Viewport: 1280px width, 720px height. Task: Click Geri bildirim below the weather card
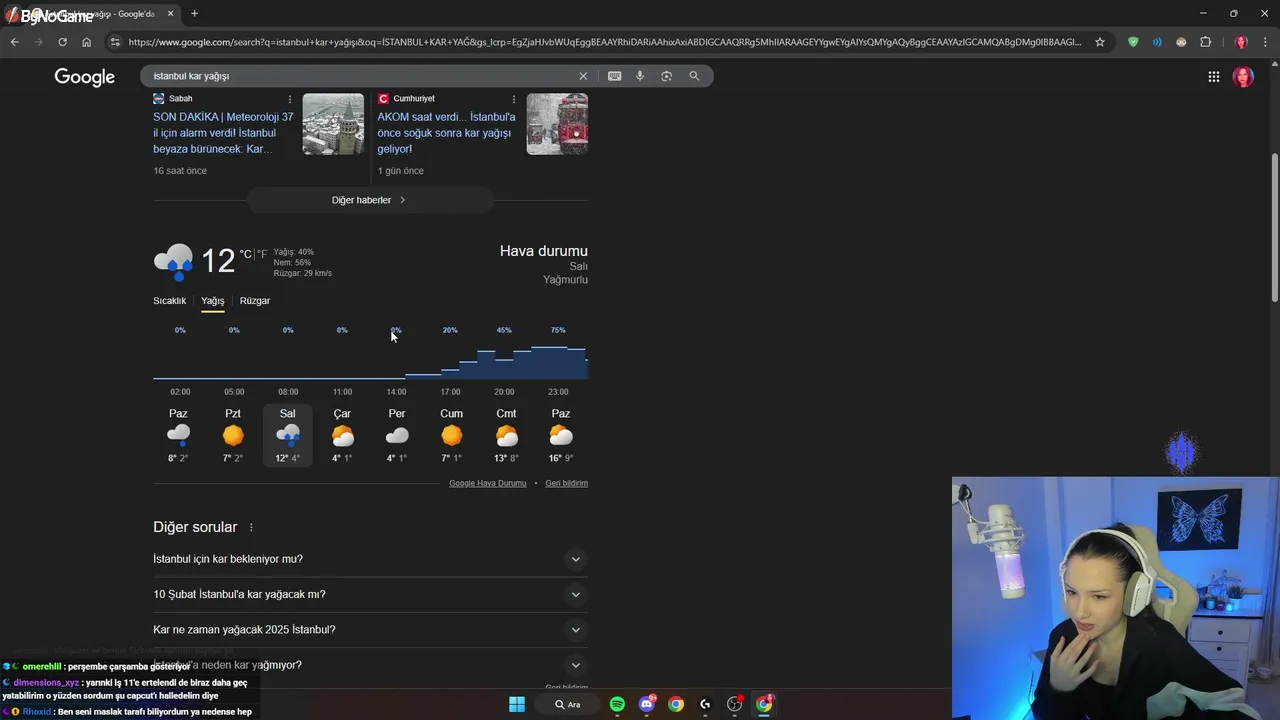566,483
